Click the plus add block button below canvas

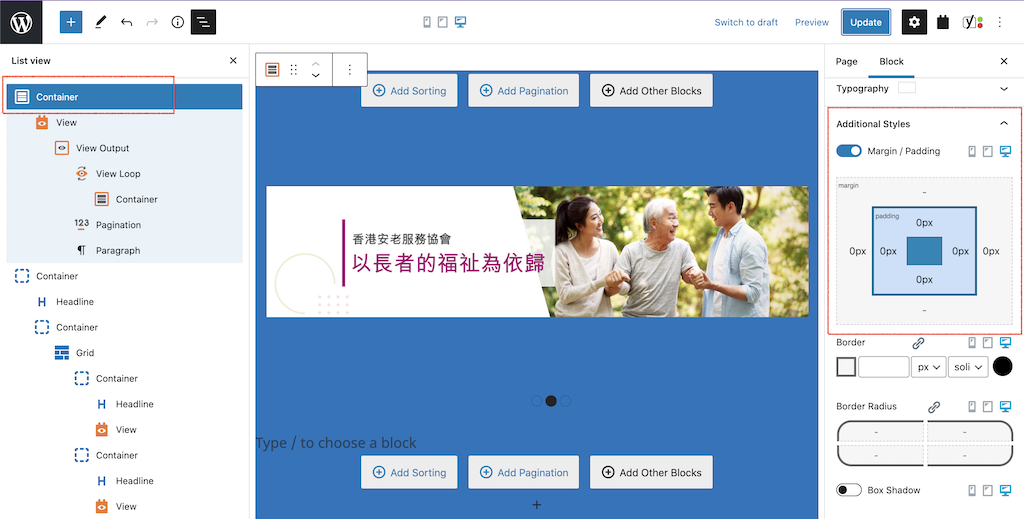tap(537, 505)
